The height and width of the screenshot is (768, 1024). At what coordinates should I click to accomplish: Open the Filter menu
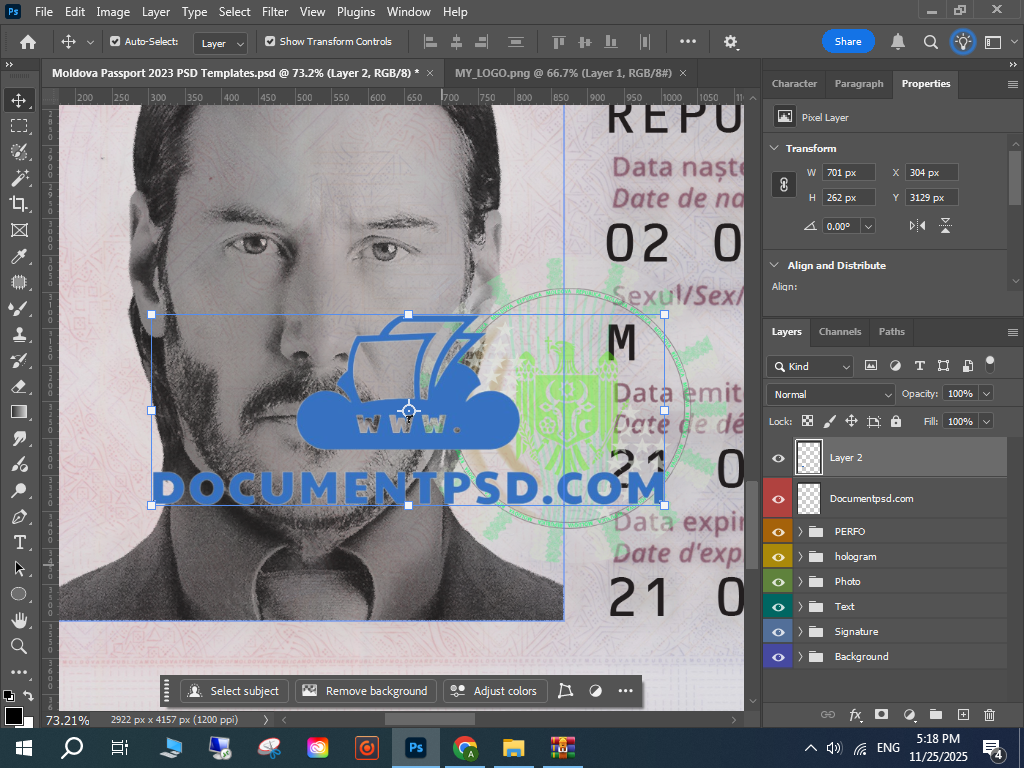coord(274,12)
